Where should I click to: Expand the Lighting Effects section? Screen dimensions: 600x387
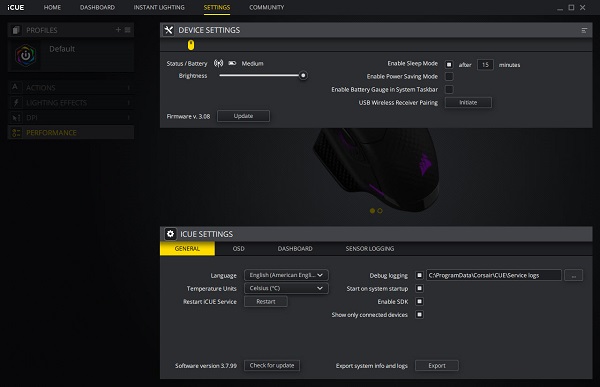[71, 103]
